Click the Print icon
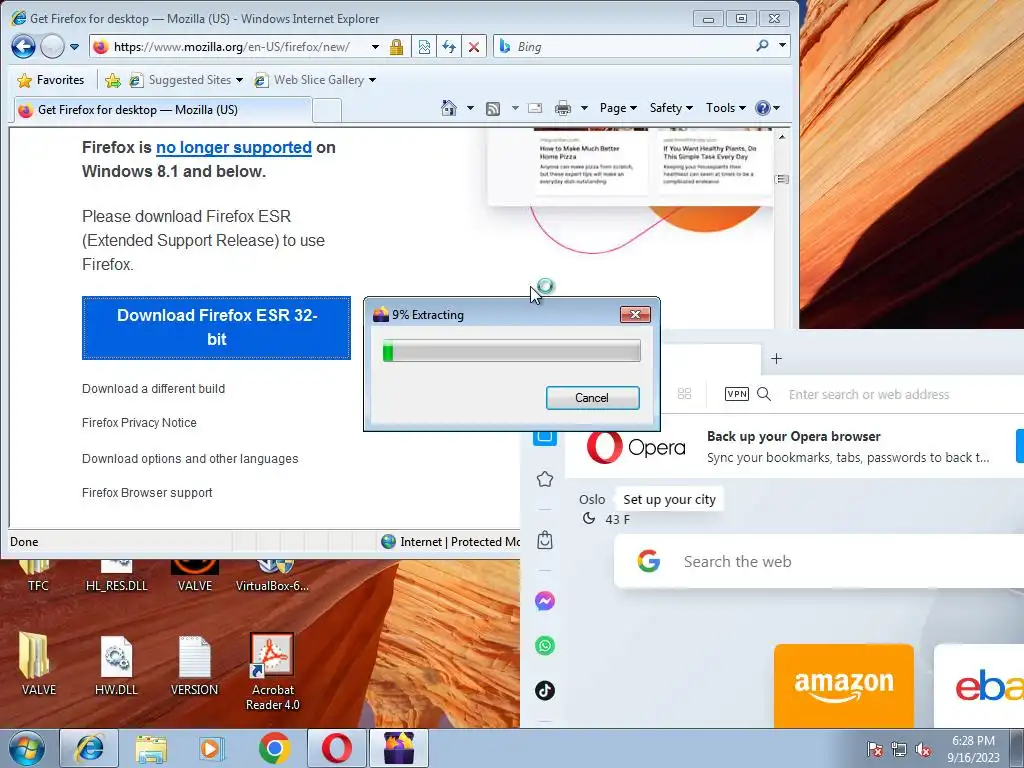 tap(562, 108)
